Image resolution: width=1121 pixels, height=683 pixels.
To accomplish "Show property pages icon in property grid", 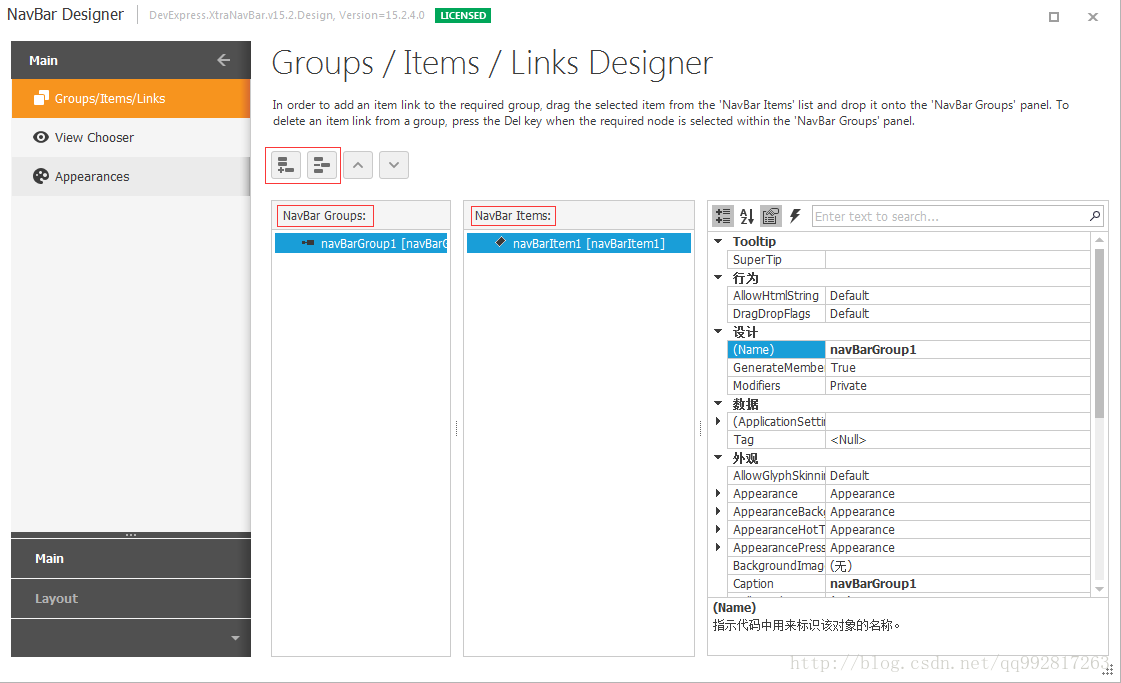I will pyautogui.click(x=771, y=216).
